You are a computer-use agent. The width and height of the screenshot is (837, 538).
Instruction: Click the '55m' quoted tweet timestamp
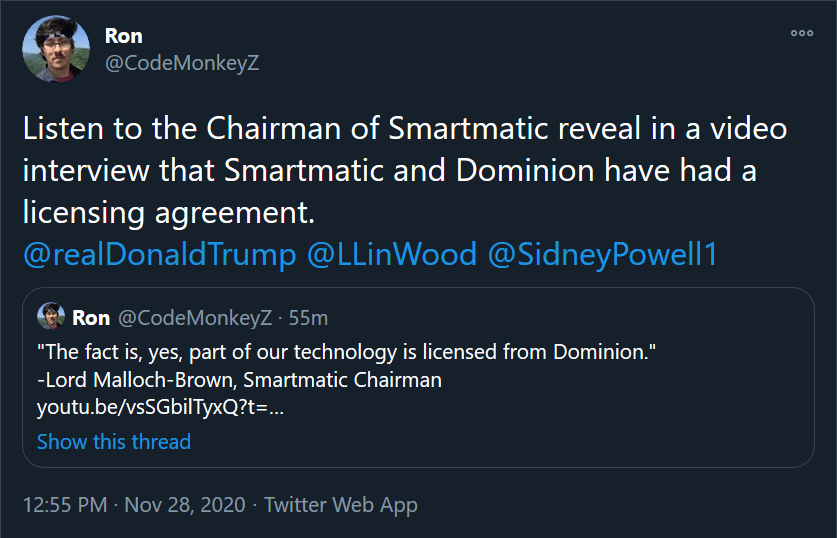[308, 318]
